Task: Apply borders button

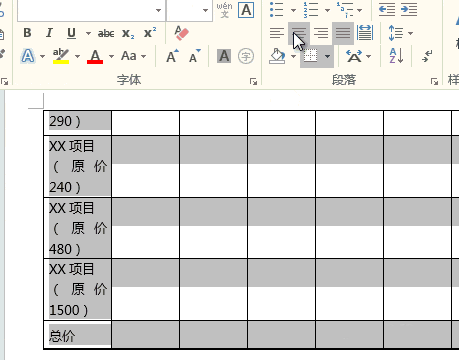Action: click(310, 56)
